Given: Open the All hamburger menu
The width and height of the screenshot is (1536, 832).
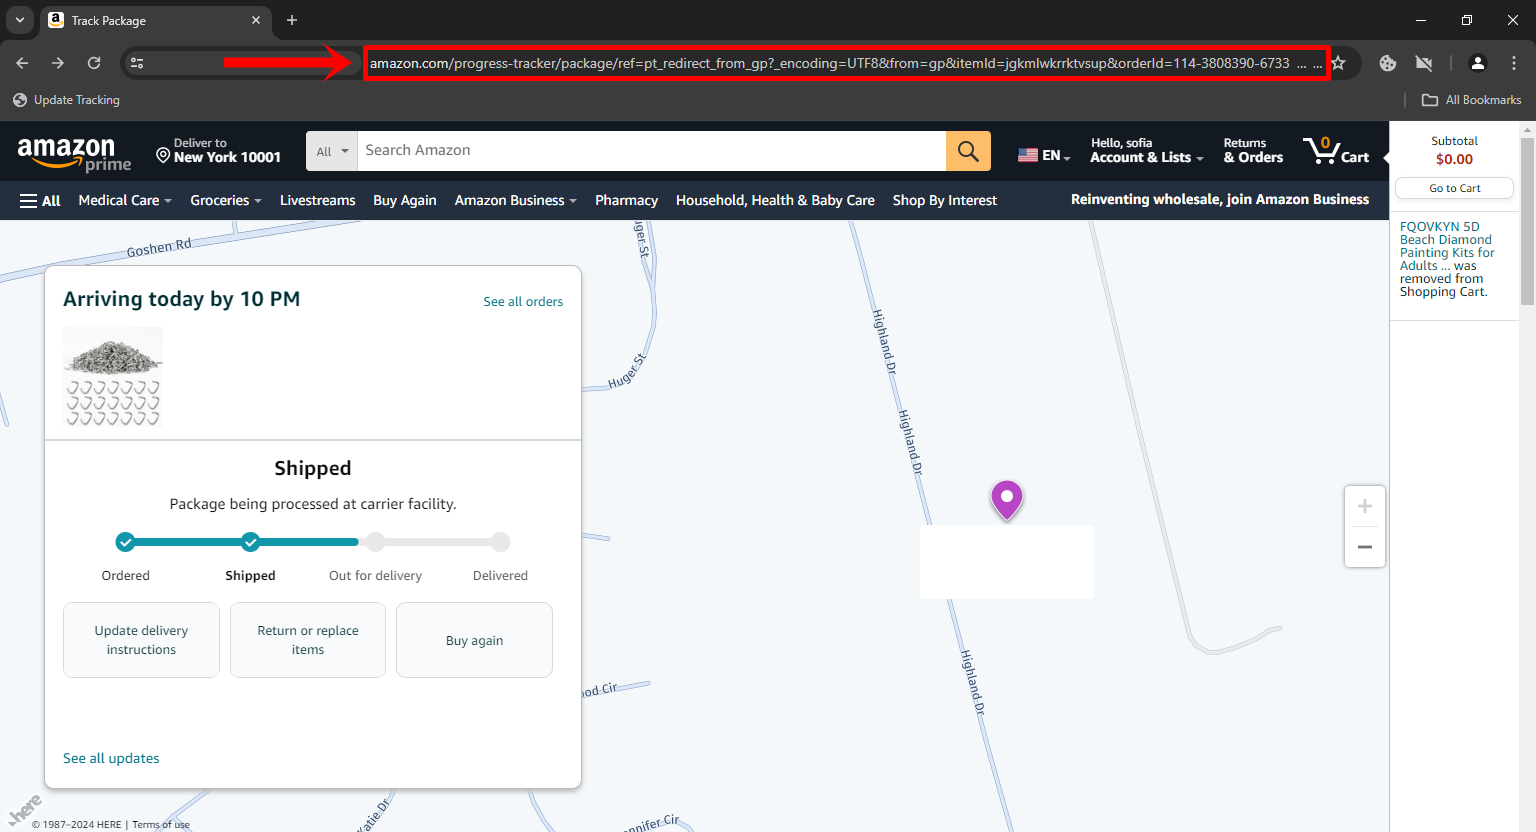Looking at the screenshot, I should click(x=40, y=201).
